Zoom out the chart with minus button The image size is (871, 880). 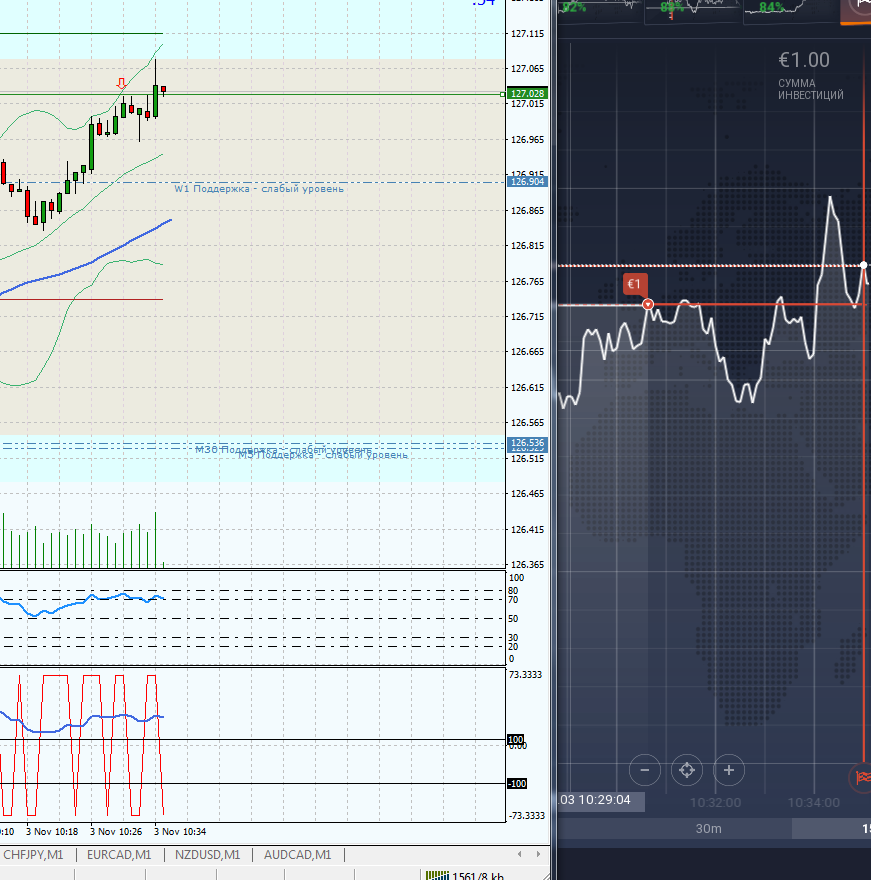pos(645,770)
